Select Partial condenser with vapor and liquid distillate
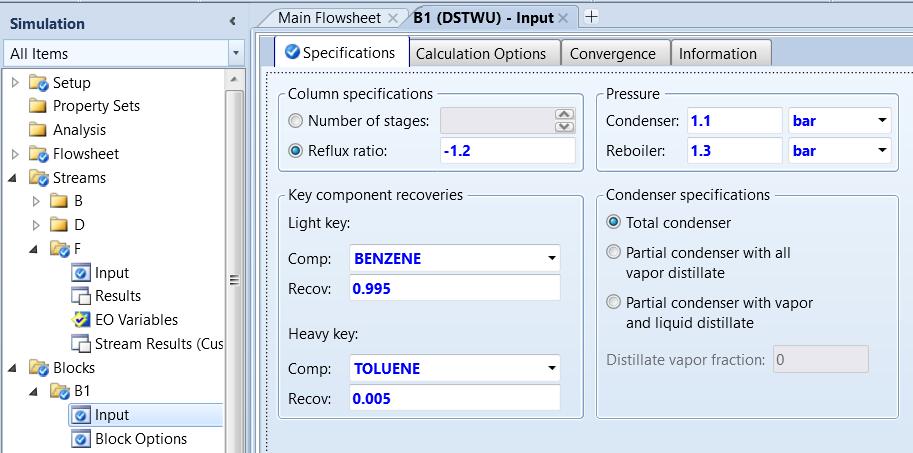The height and width of the screenshot is (453, 913). 614,302
